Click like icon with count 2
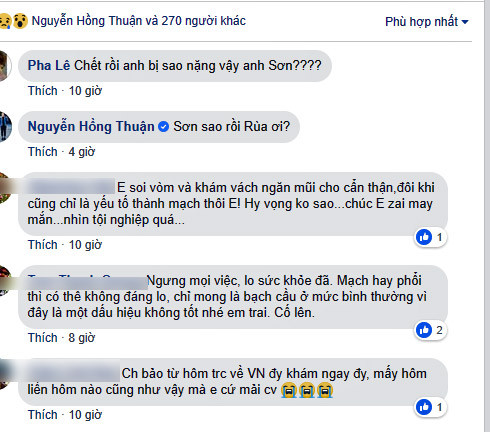The width and height of the screenshot is (490, 432). pyautogui.click(x=424, y=330)
